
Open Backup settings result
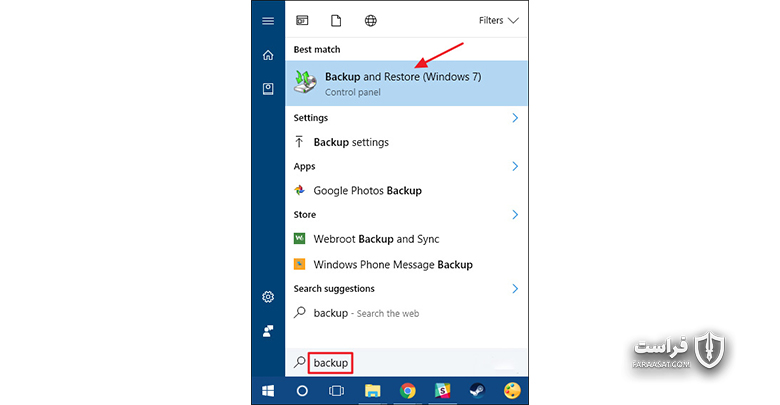[x=406, y=142]
